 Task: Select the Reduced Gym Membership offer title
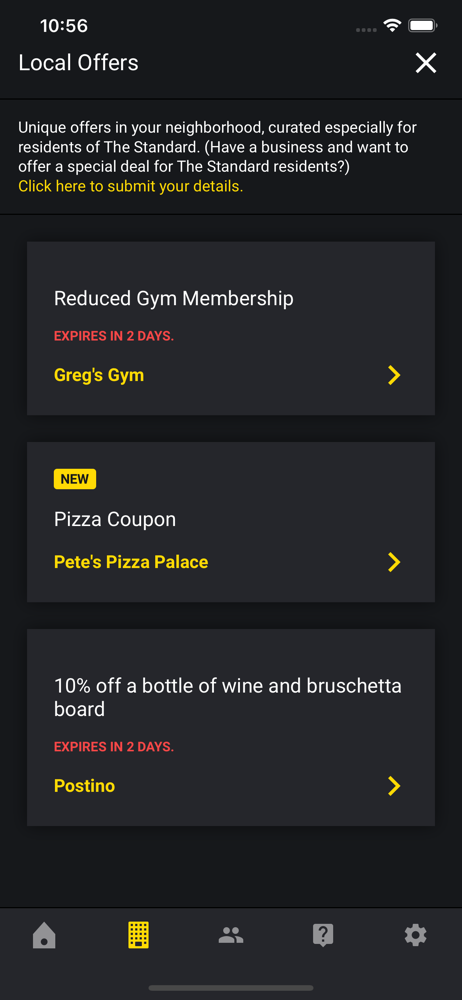[174, 298]
